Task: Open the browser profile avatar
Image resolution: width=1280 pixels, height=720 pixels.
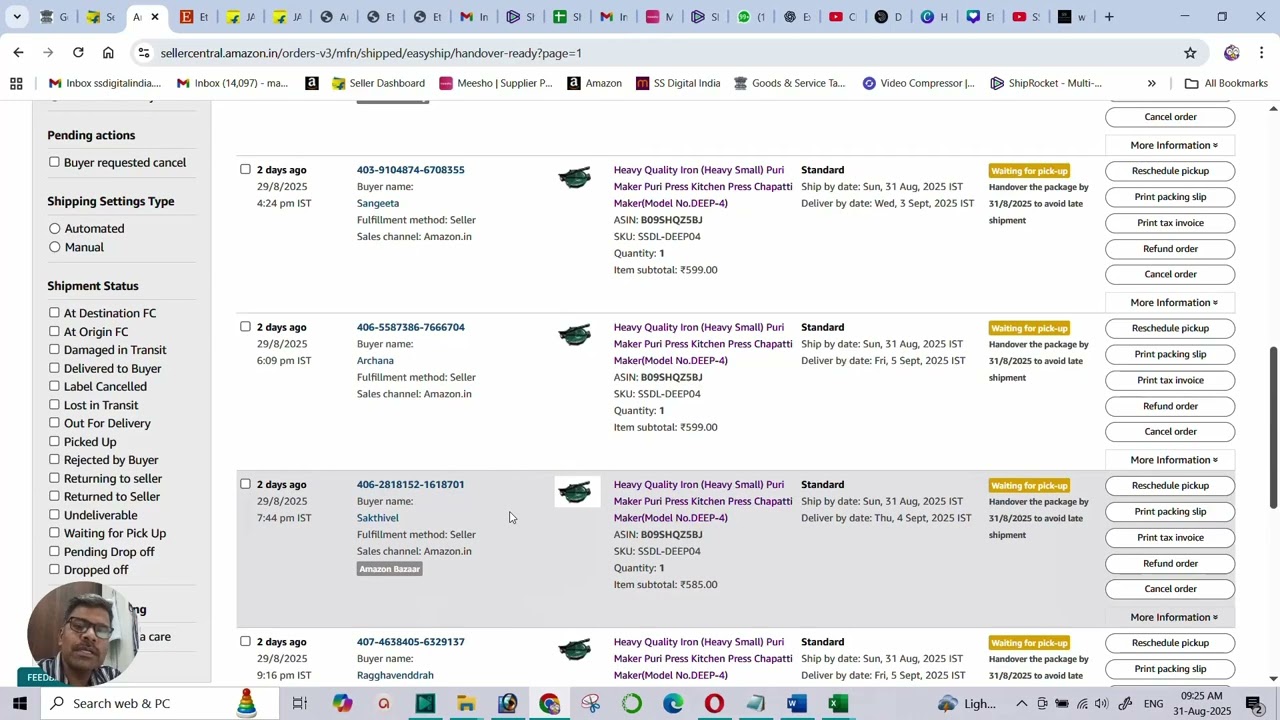Action: coord(1231,53)
